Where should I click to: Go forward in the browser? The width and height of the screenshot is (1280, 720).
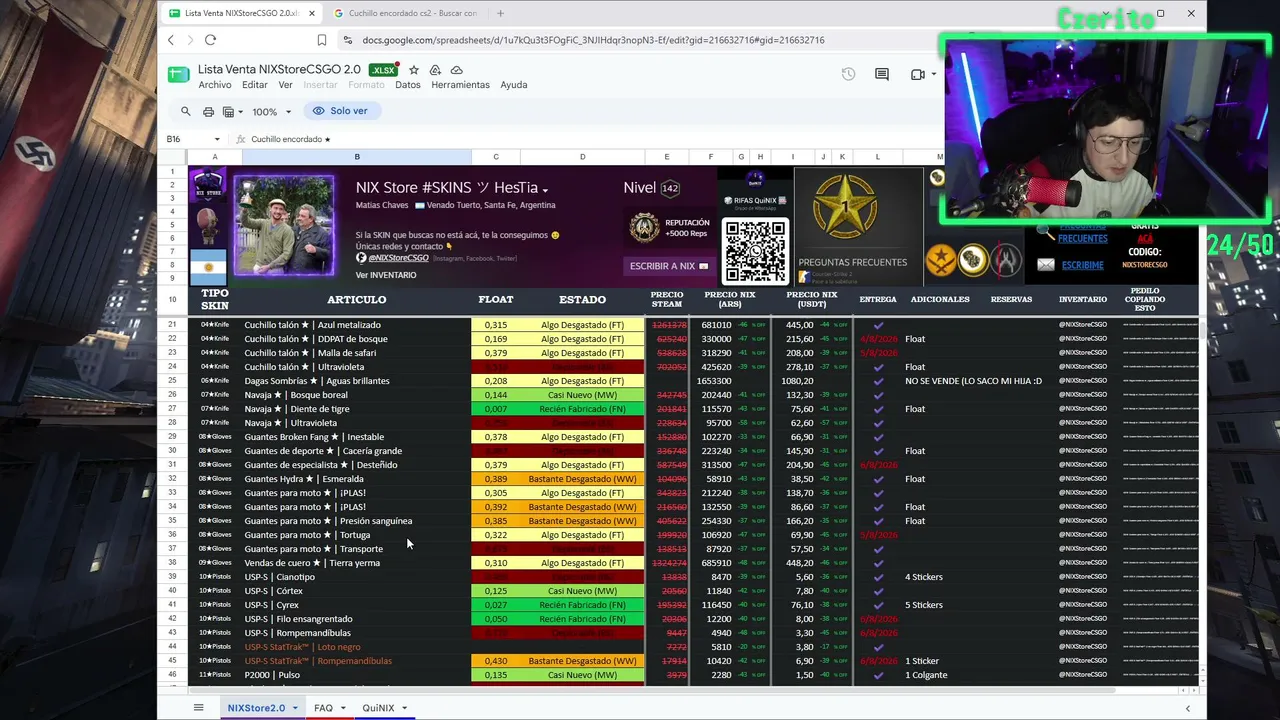click(190, 40)
